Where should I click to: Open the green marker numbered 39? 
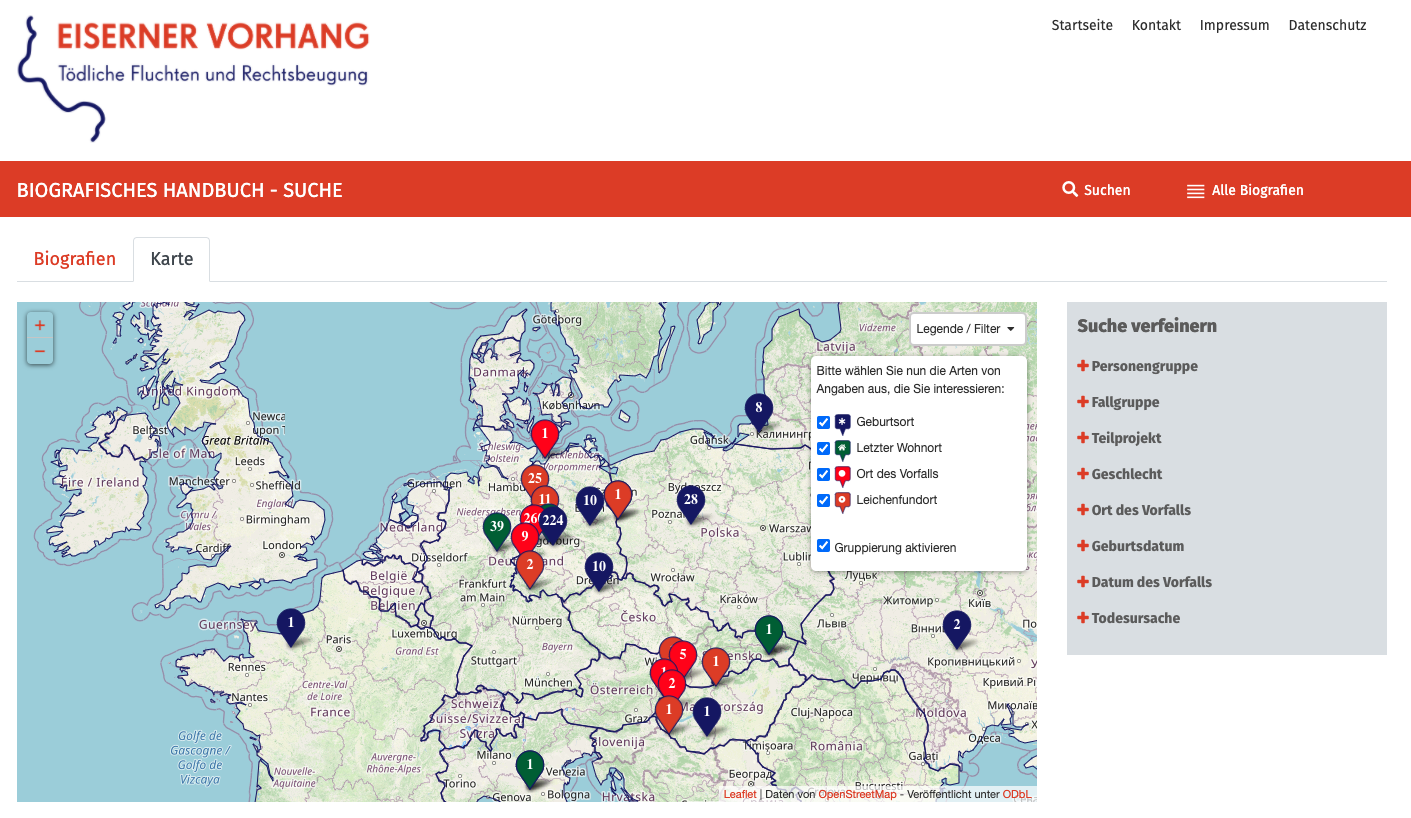pyautogui.click(x=496, y=530)
